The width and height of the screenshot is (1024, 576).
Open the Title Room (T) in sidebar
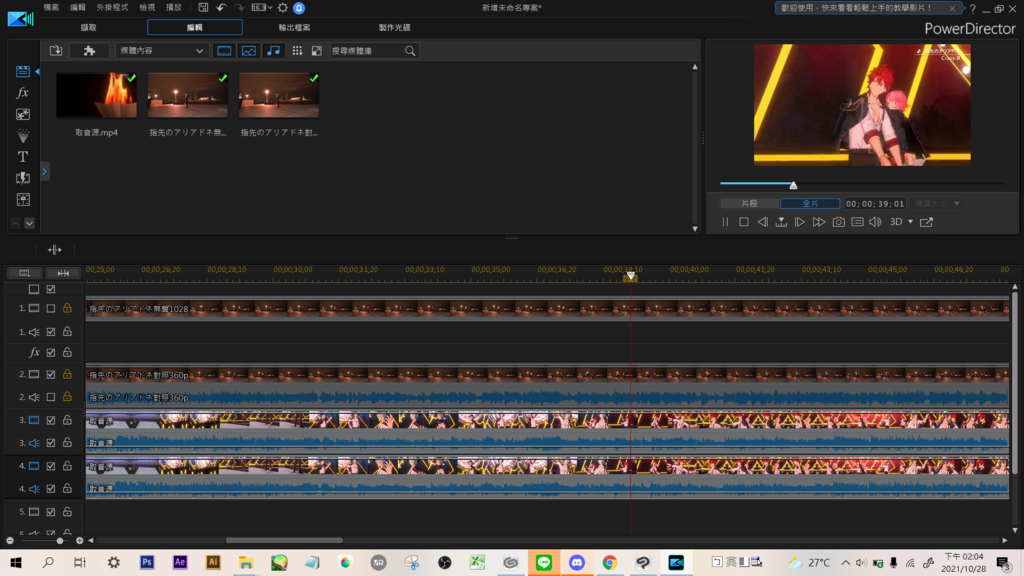coord(23,157)
